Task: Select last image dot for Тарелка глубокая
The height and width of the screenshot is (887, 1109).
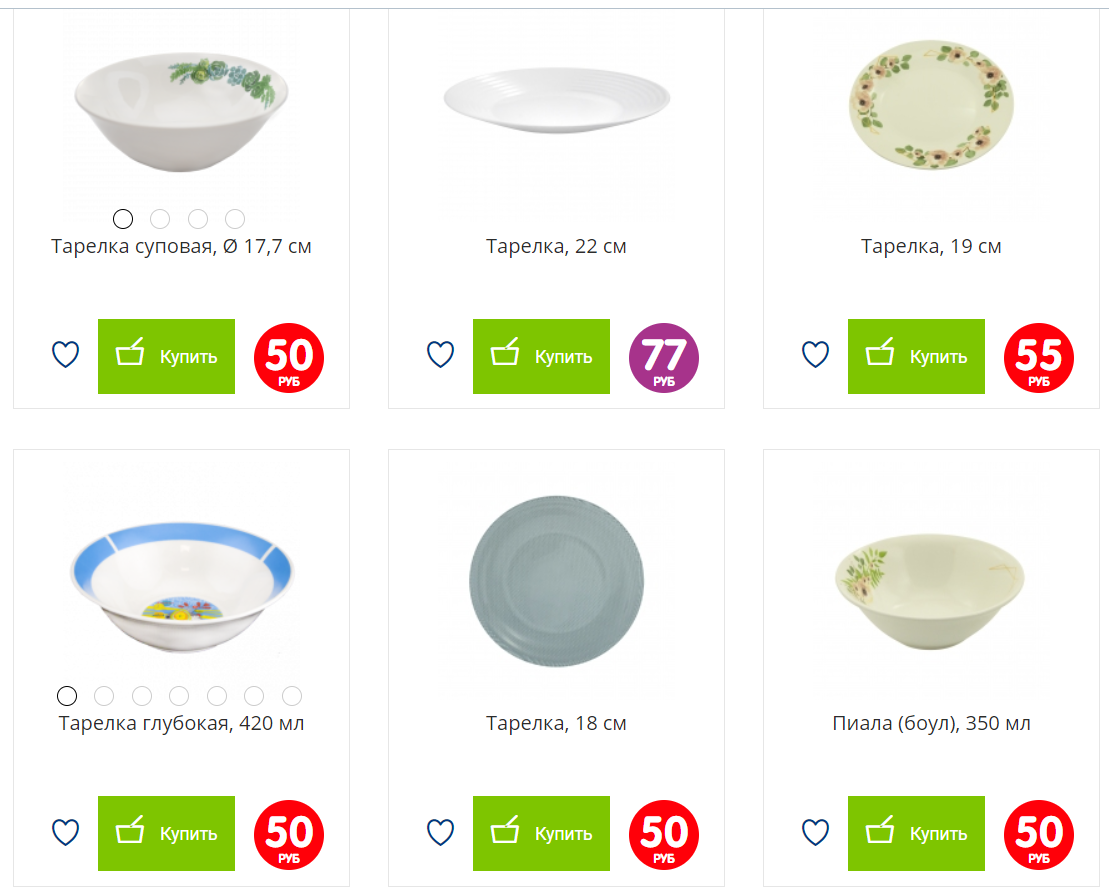Action: tap(291, 696)
